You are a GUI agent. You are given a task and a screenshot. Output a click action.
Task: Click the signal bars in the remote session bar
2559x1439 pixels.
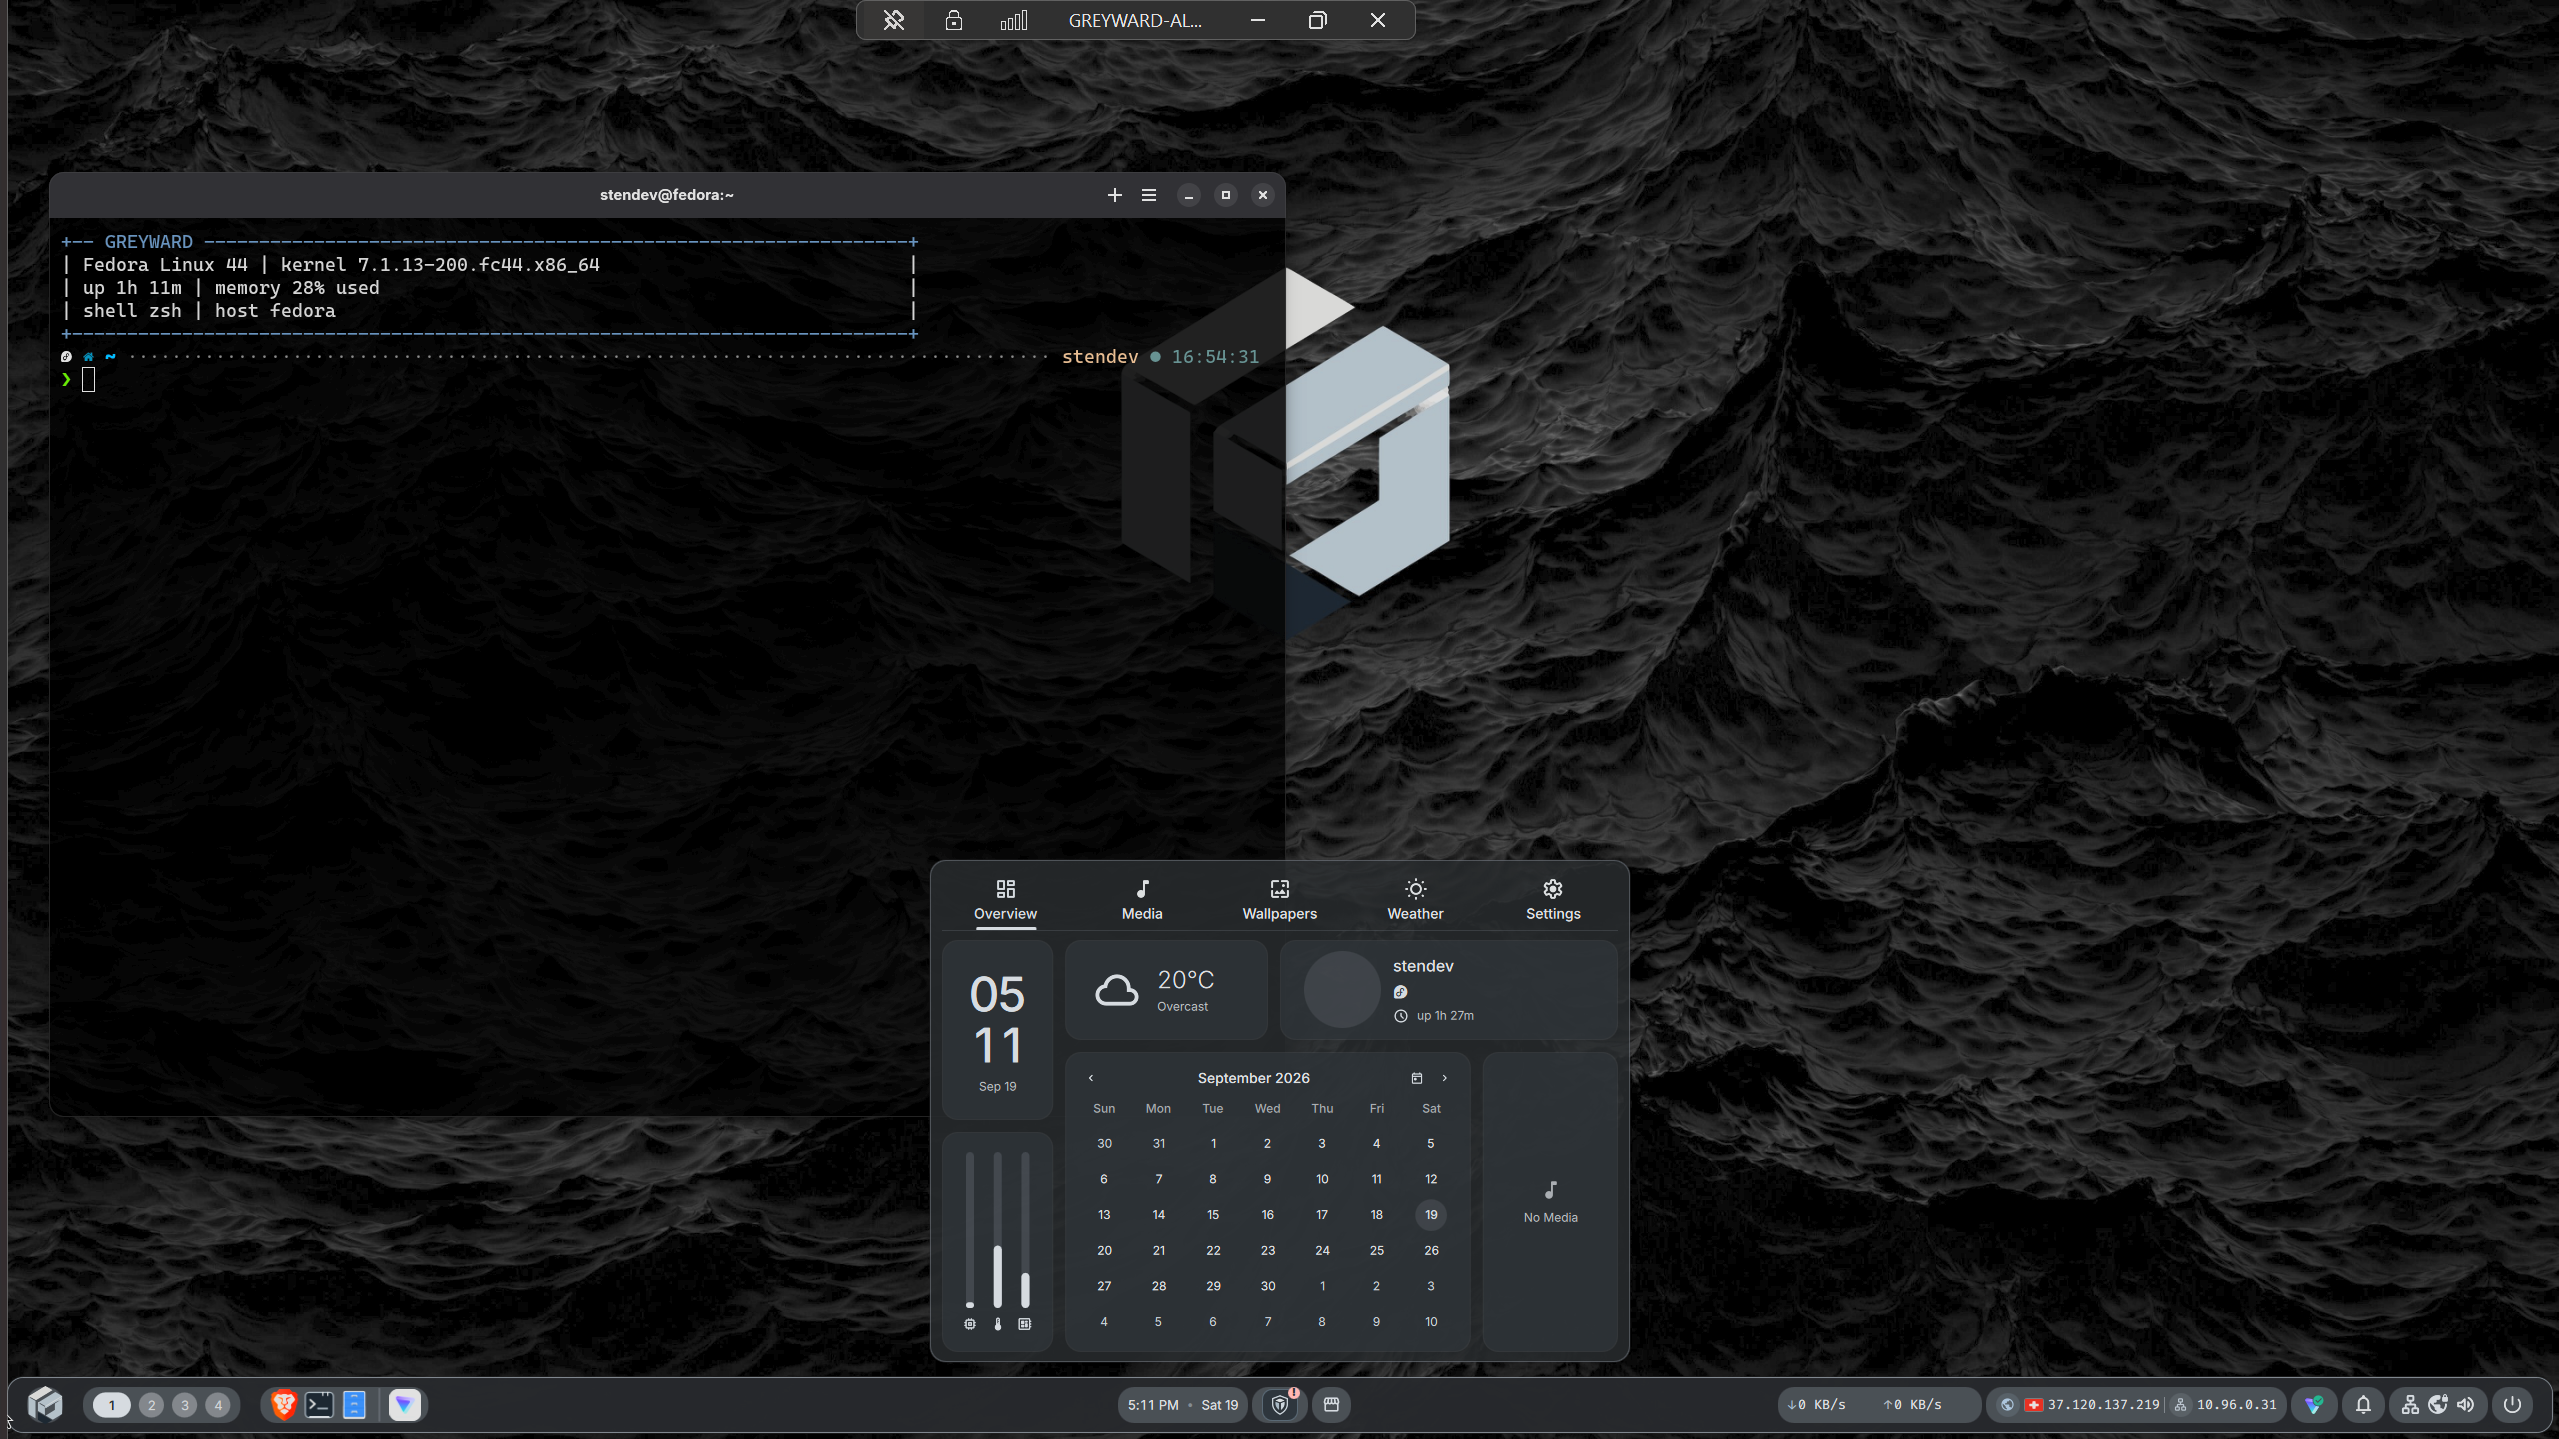point(1014,20)
